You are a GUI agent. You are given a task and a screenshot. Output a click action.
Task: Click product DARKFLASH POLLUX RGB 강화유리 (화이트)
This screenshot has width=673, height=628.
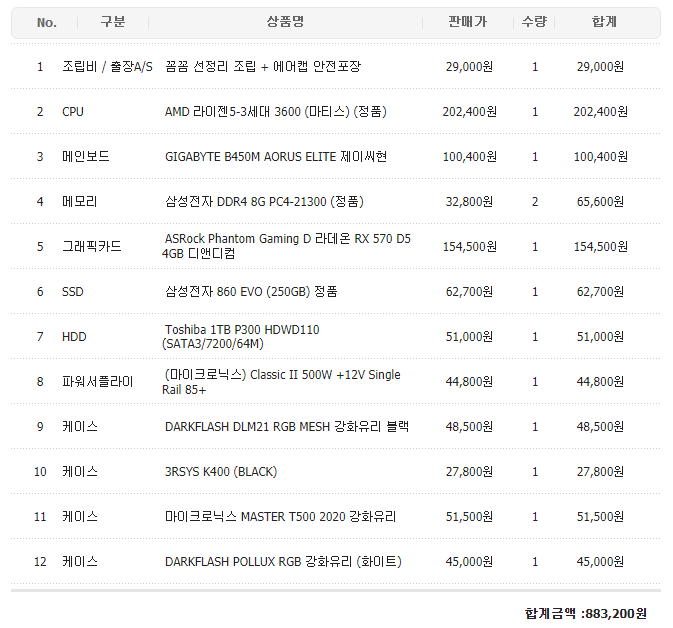pyautogui.click(x=283, y=562)
